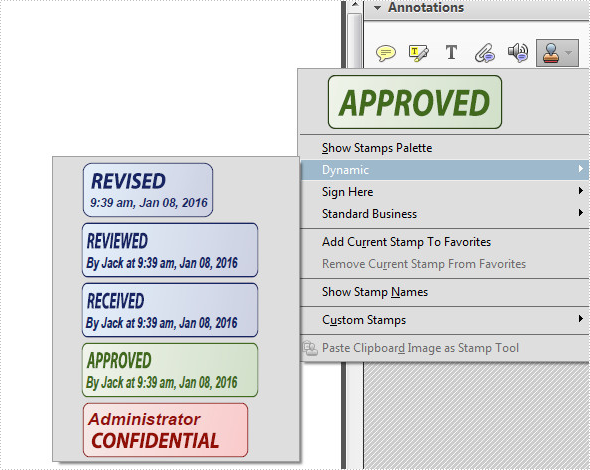
Task: Pick the large APPROVED stamp preview
Action: tap(415, 102)
